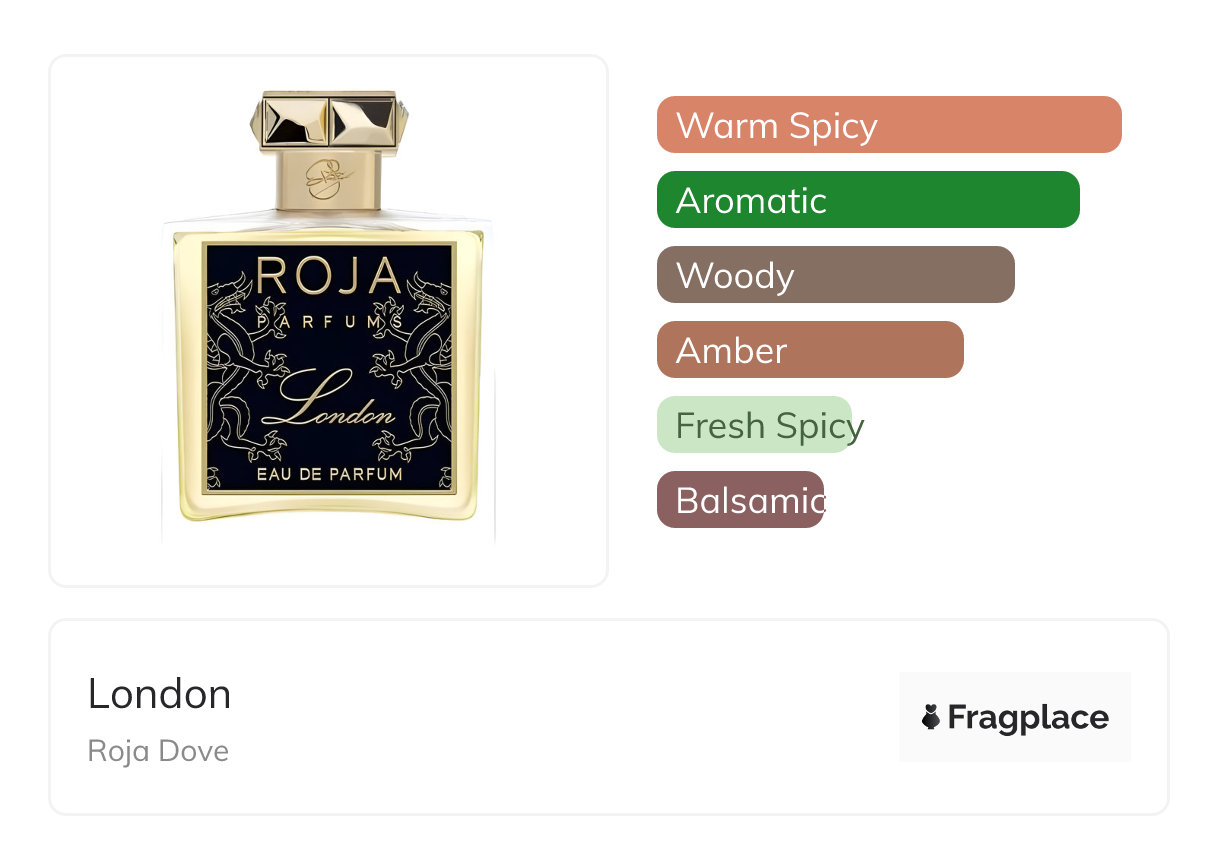The image size is (1218, 864).
Task: Select the Warm Spicy accord bar
Action: (888, 125)
